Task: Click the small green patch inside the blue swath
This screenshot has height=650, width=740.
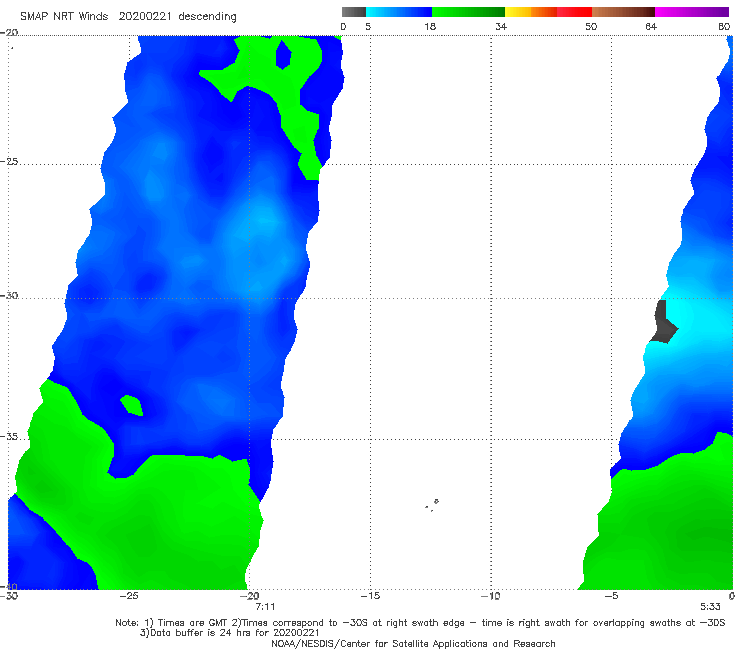Action: tap(132, 405)
